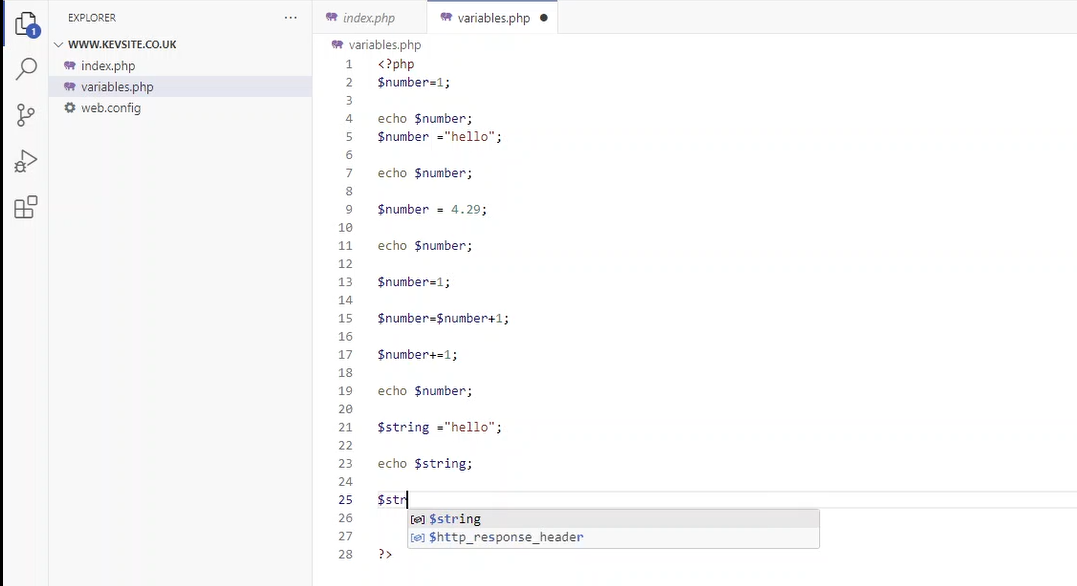
Task: Click the "$str" text on line 25
Action: [x=392, y=500]
